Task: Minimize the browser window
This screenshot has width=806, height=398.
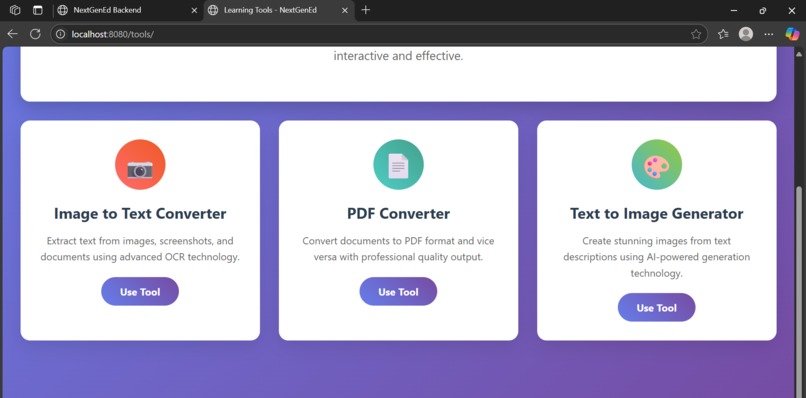Action: pos(734,10)
